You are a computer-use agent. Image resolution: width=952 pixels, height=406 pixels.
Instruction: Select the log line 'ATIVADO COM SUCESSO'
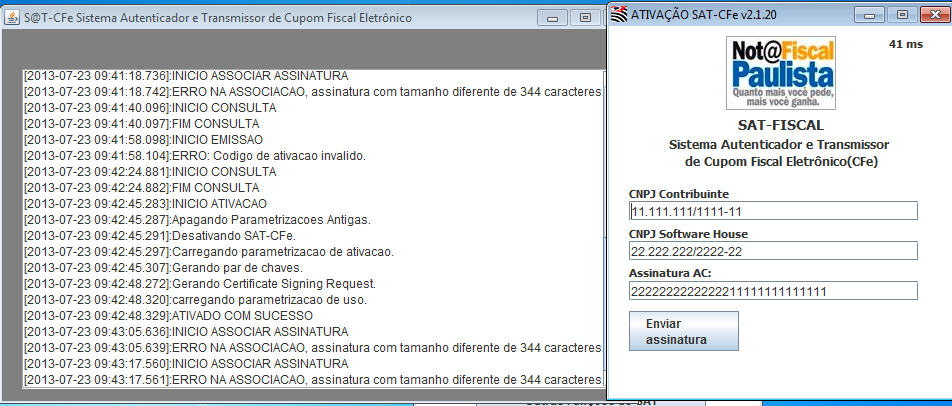click(168, 316)
